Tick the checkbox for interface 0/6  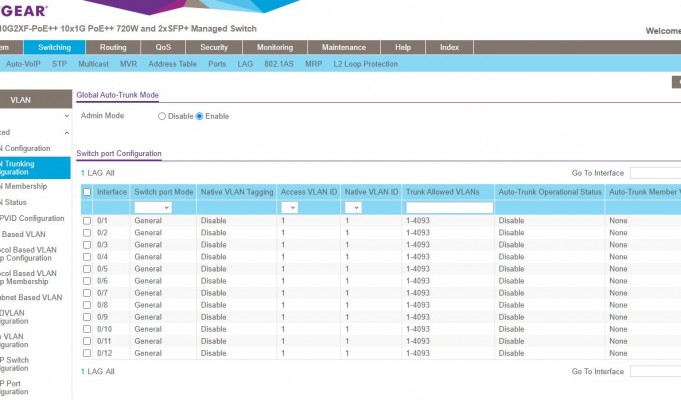pyautogui.click(x=87, y=281)
